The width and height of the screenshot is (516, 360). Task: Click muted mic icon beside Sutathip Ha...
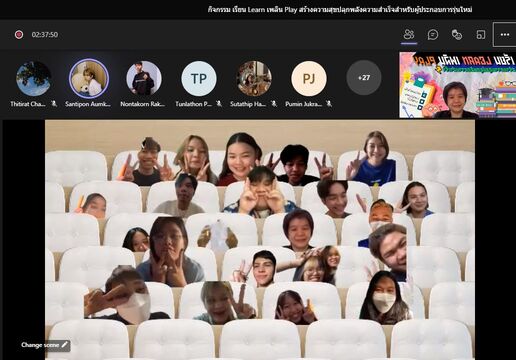(274, 104)
